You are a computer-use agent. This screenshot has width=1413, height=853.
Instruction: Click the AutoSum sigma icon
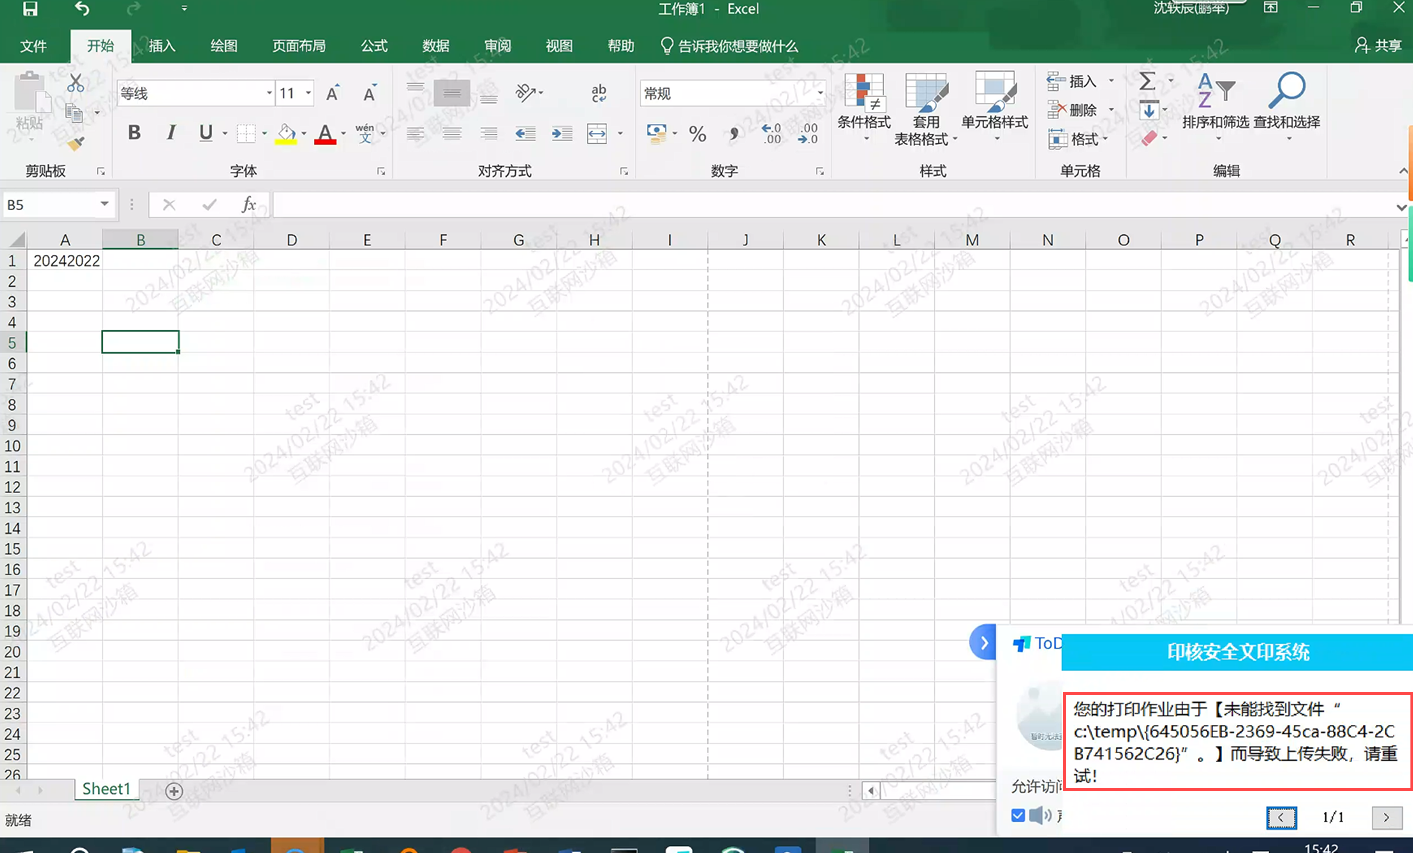[x=1147, y=81]
